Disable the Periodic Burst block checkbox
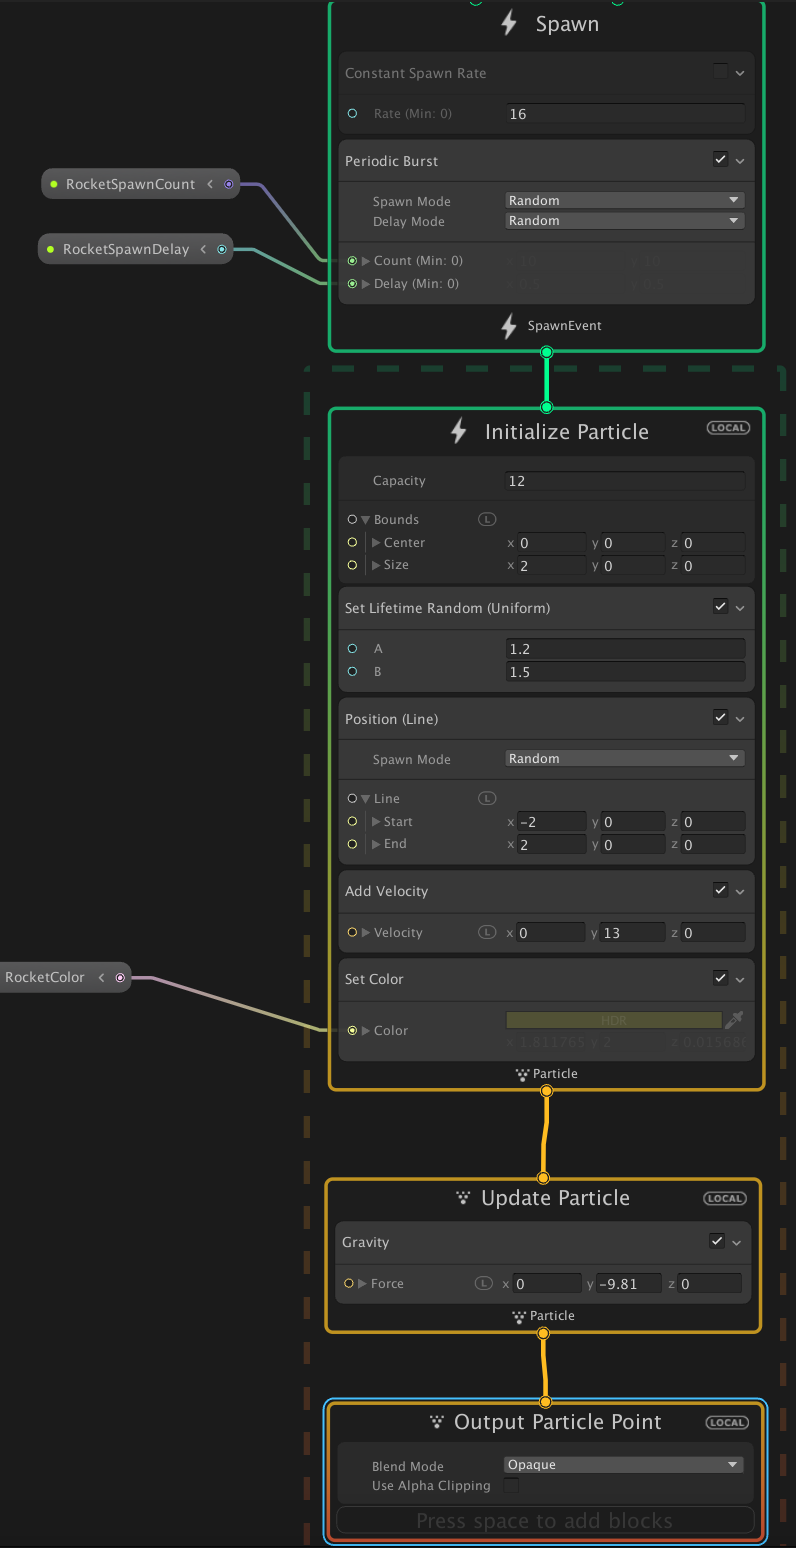This screenshot has height=1548, width=796. pos(720,159)
